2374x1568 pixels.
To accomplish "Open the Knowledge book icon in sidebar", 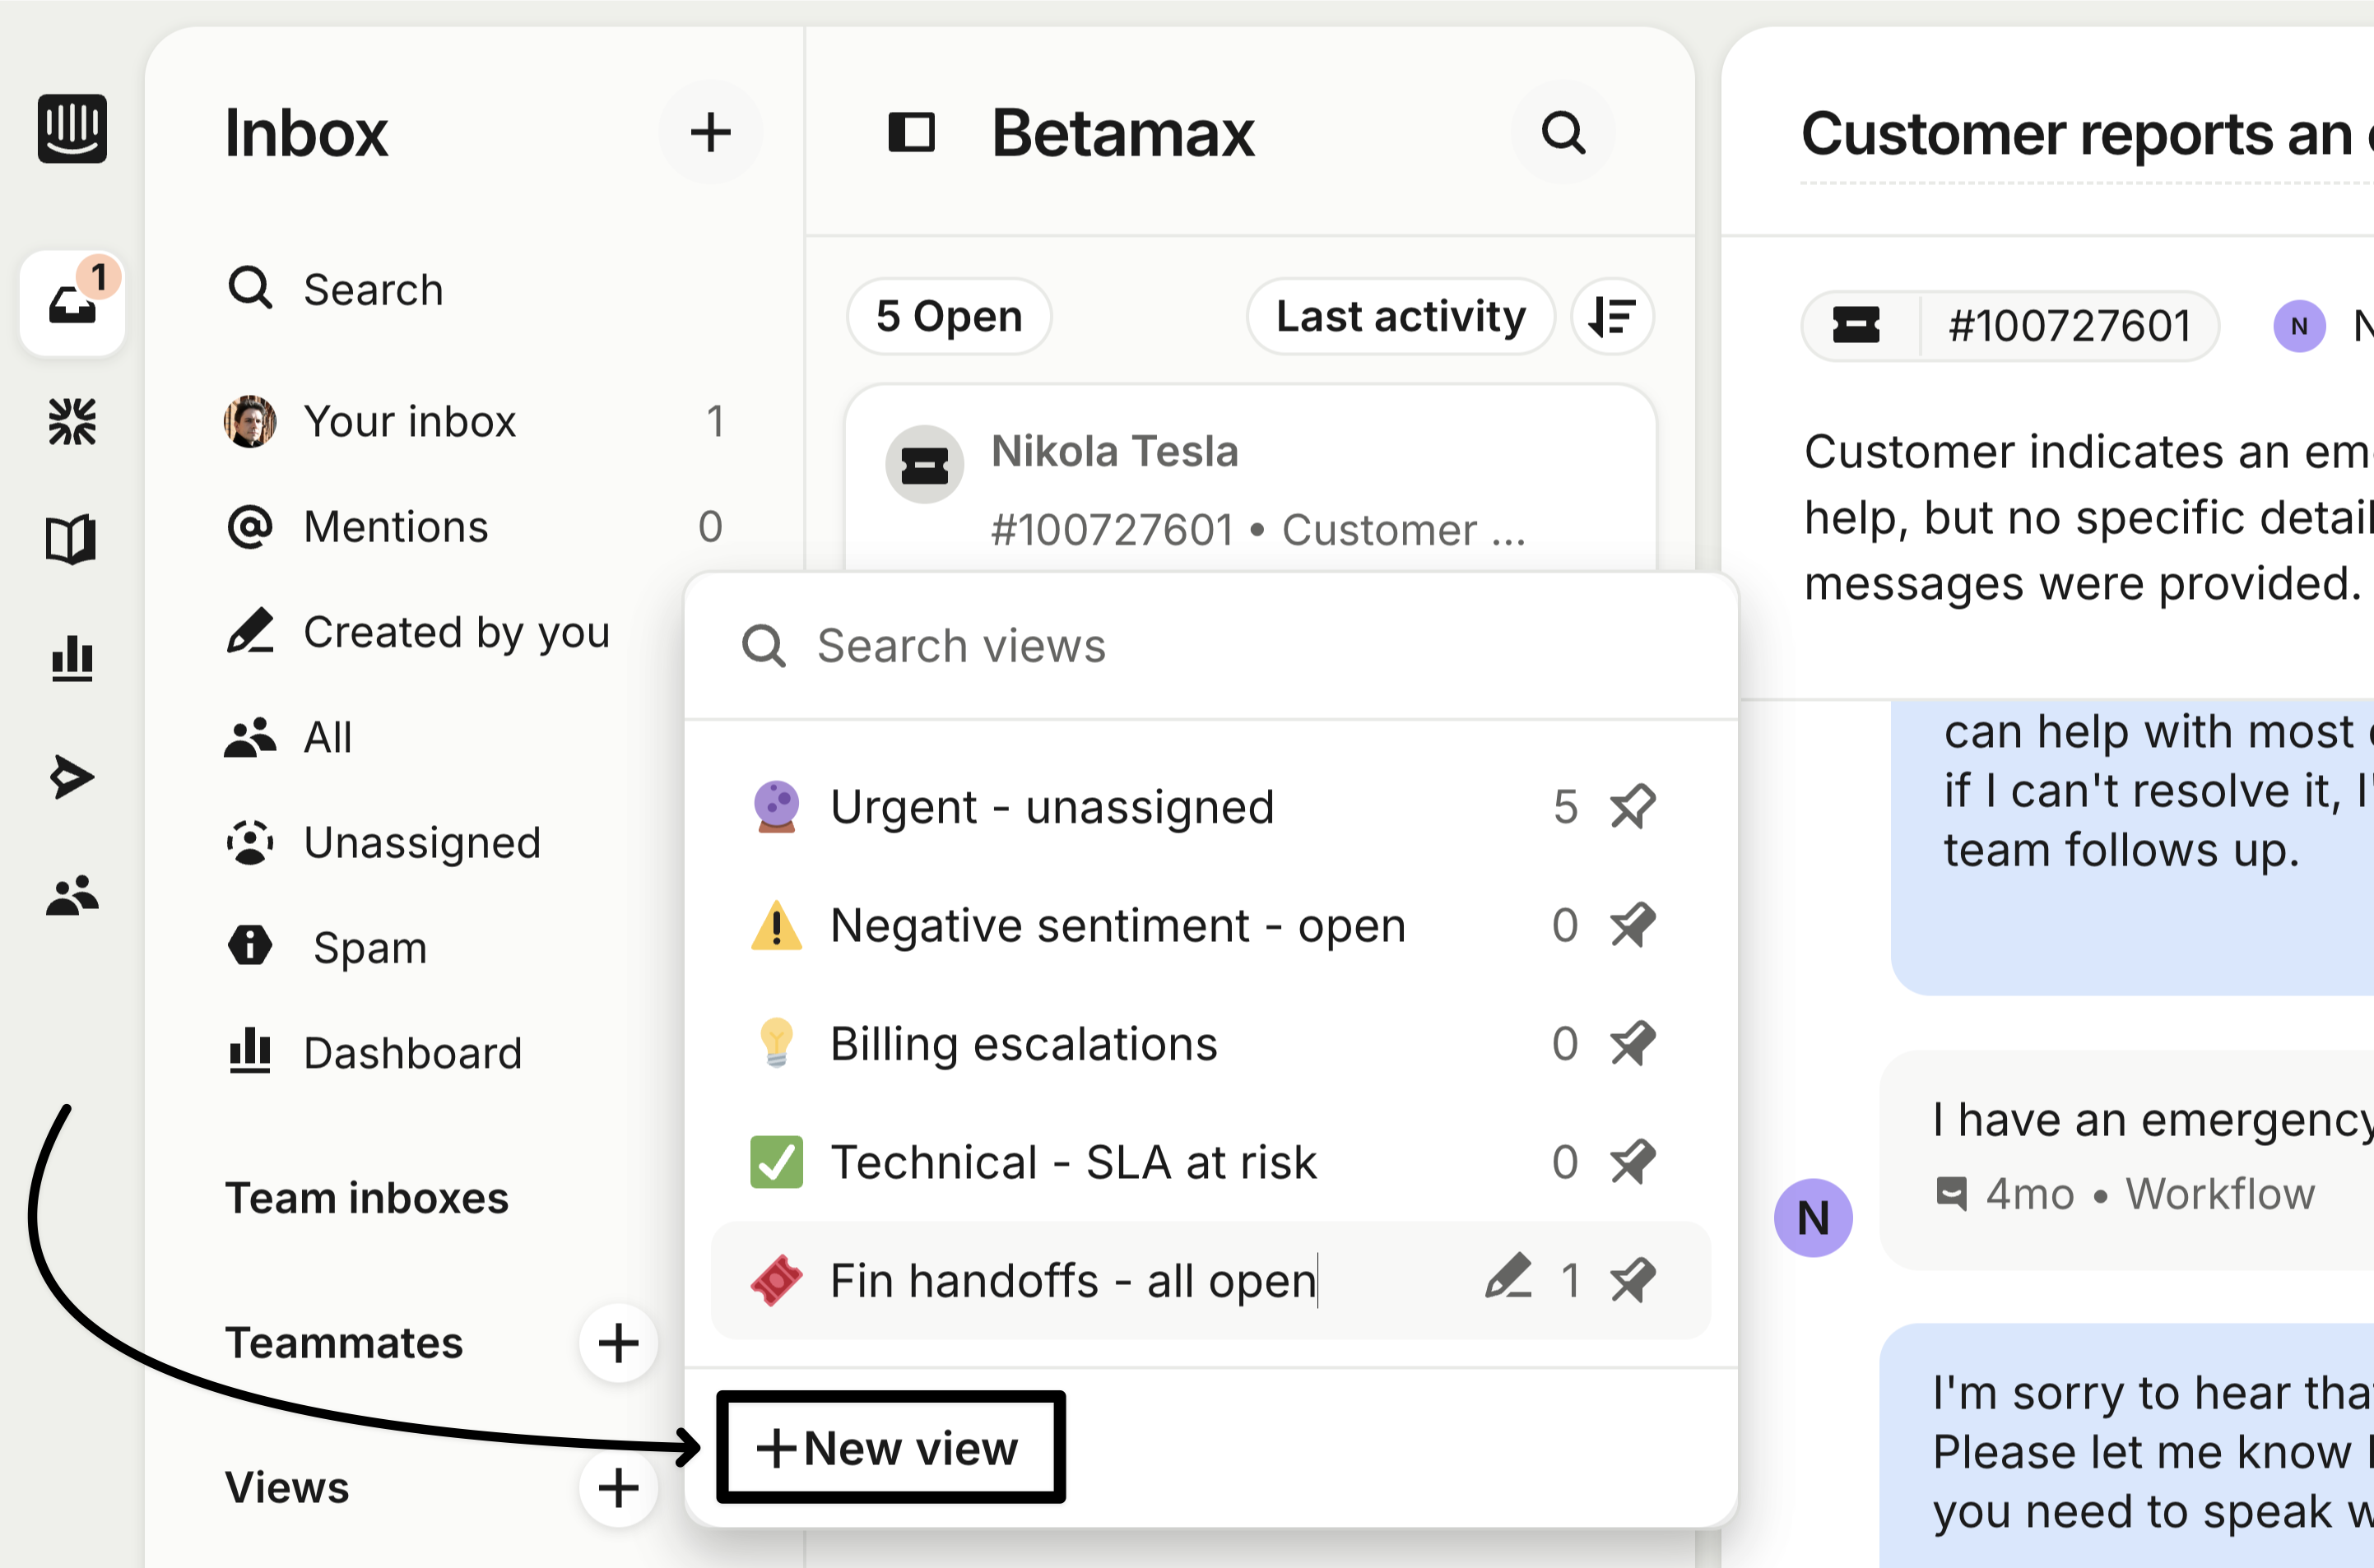I will [x=72, y=540].
